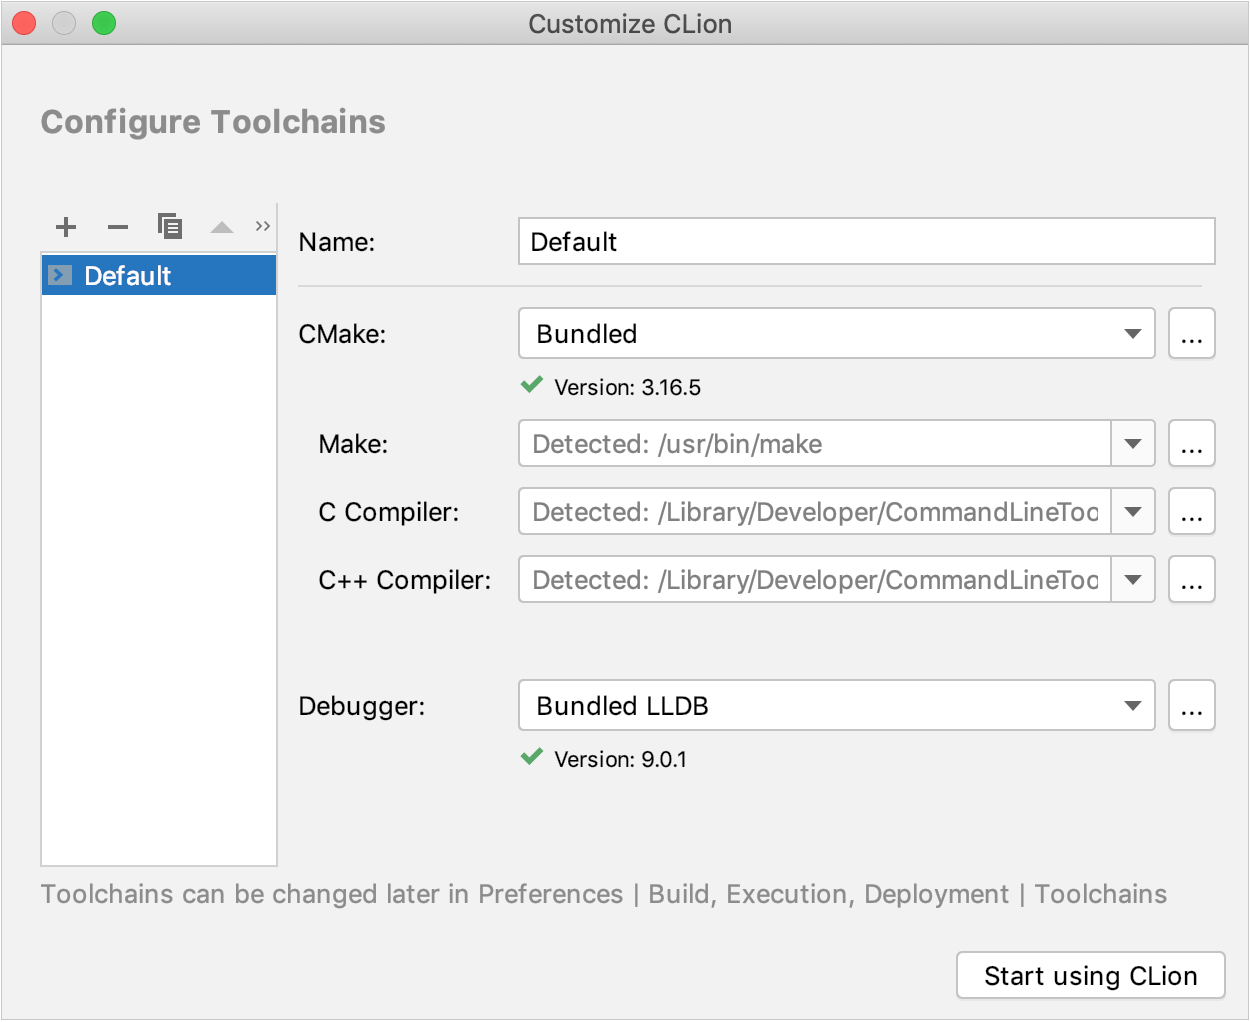The height and width of the screenshot is (1022, 1250).
Task: Zoom the Customize CLion window with the green button
Action: [x=104, y=23]
